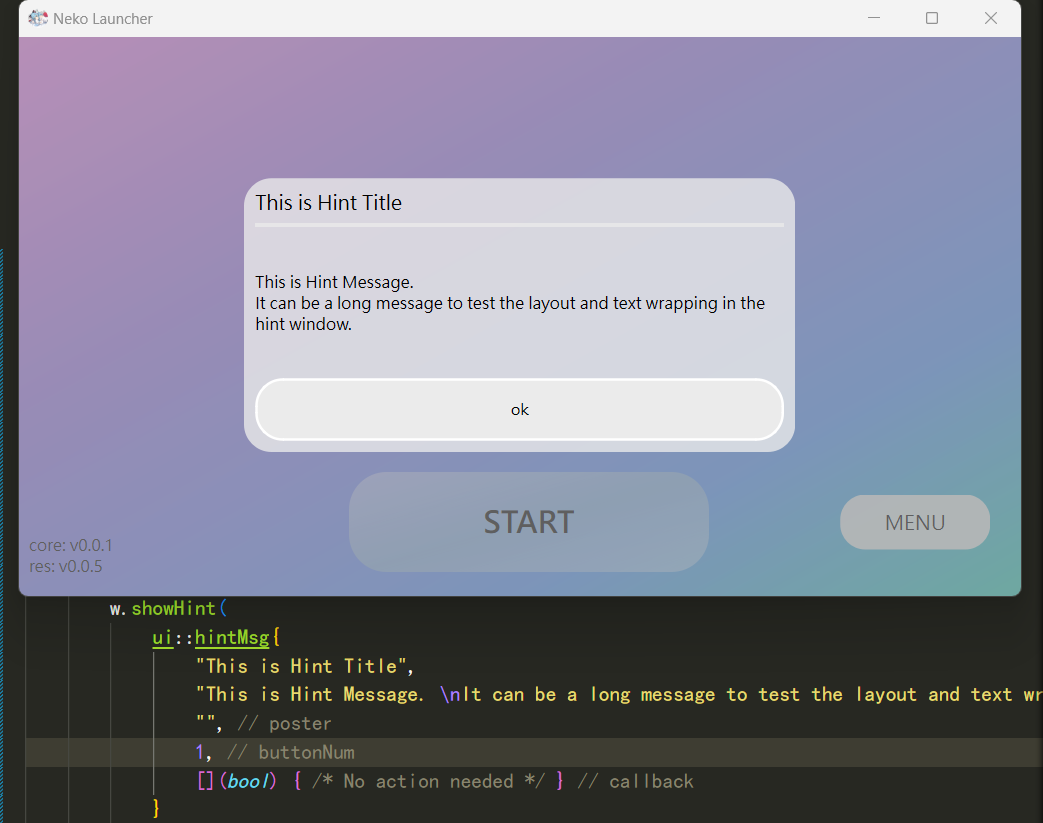This screenshot has width=1043, height=823.
Task: Click the "core: v0.0.1" version label
Action: point(71,546)
